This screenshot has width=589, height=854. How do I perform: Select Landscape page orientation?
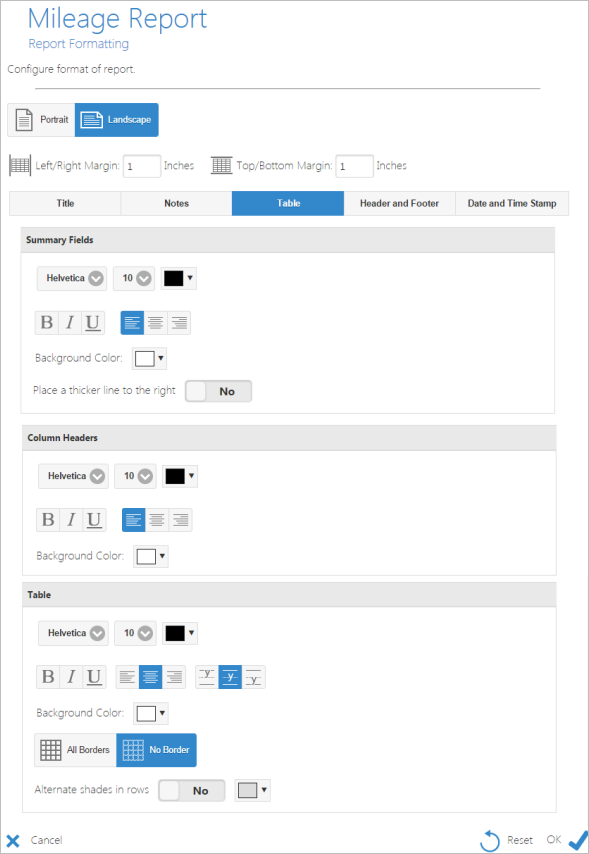tap(117, 120)
